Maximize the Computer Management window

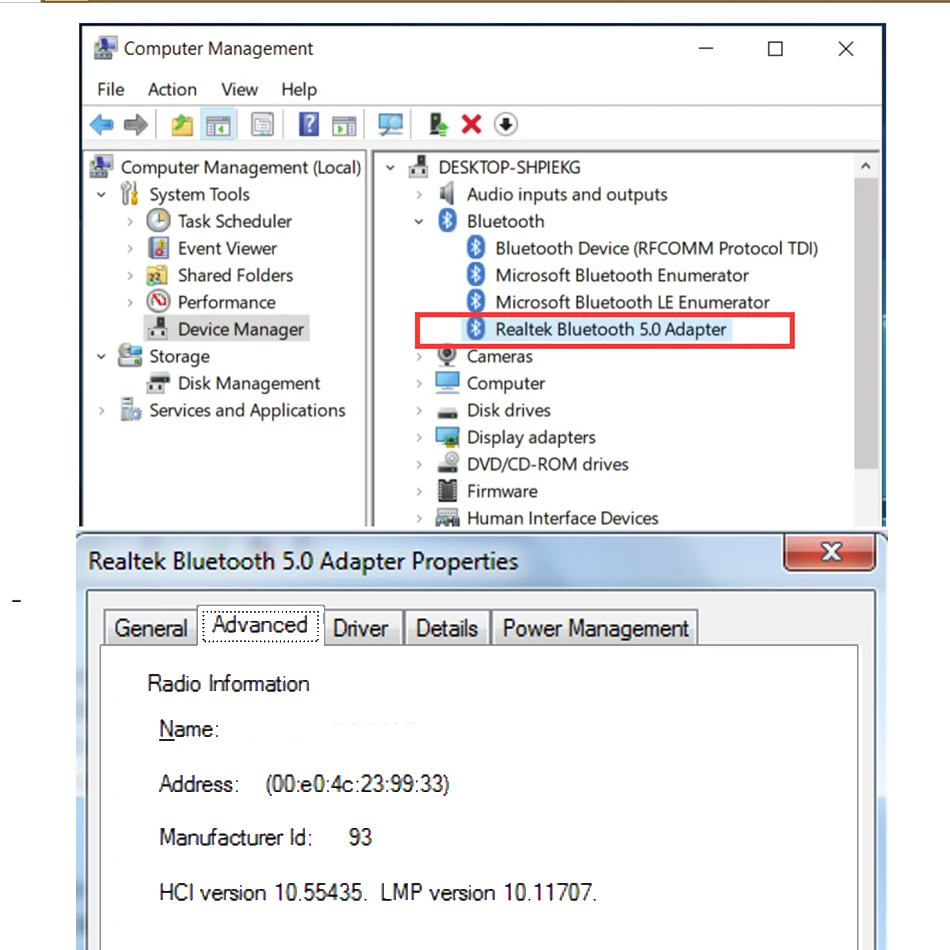(x=775, y=48)
